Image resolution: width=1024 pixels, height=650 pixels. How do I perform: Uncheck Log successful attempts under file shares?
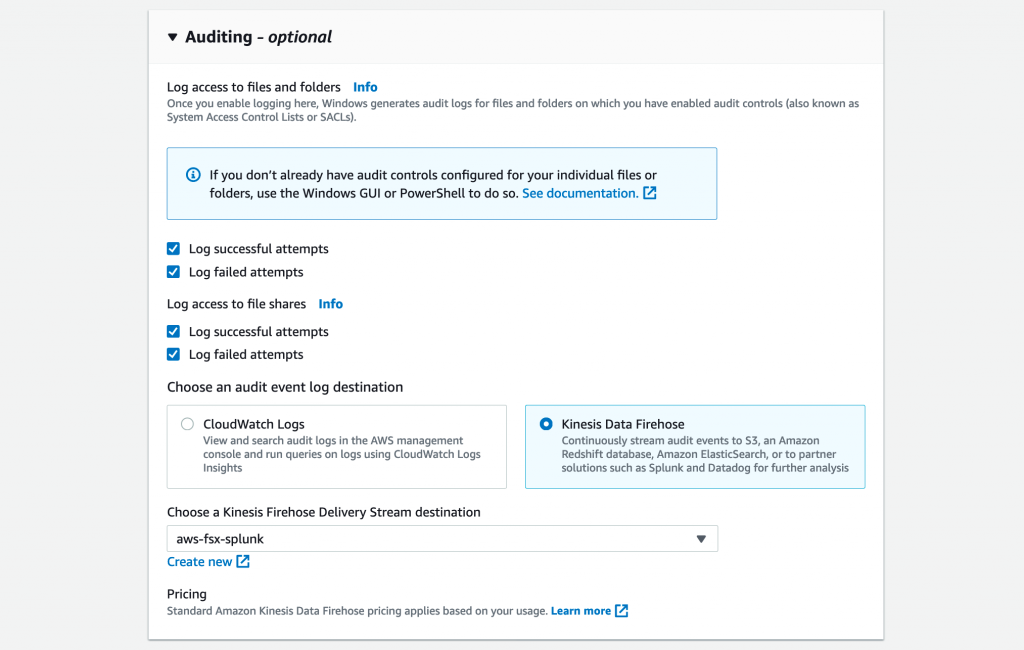173,331
